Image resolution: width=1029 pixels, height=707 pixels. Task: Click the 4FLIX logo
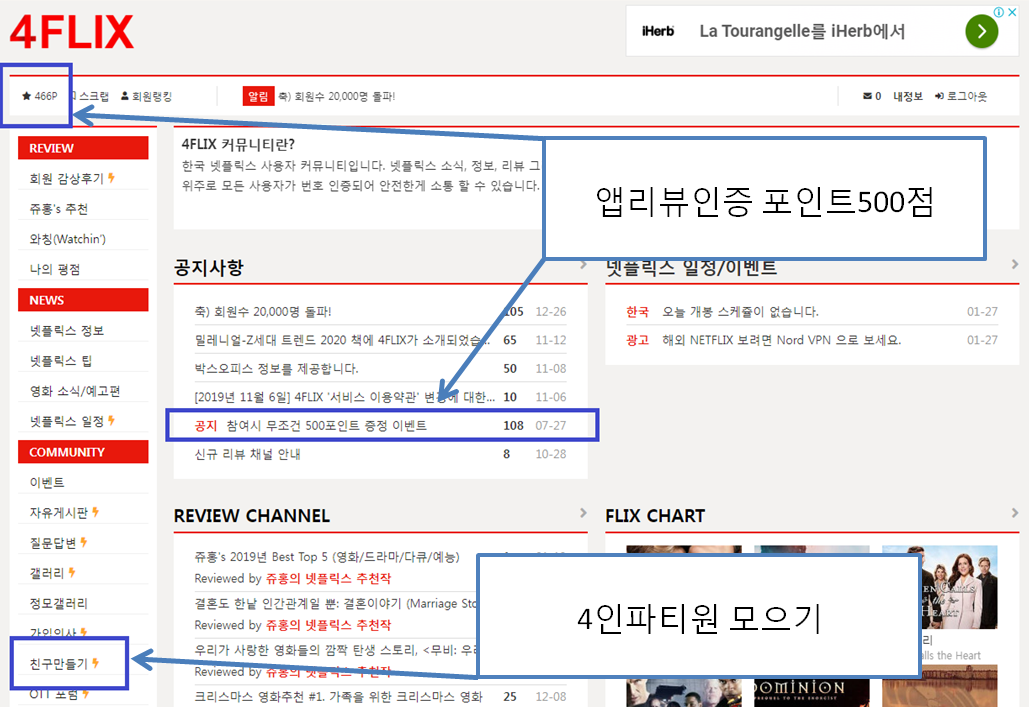[x=72, y=32]
